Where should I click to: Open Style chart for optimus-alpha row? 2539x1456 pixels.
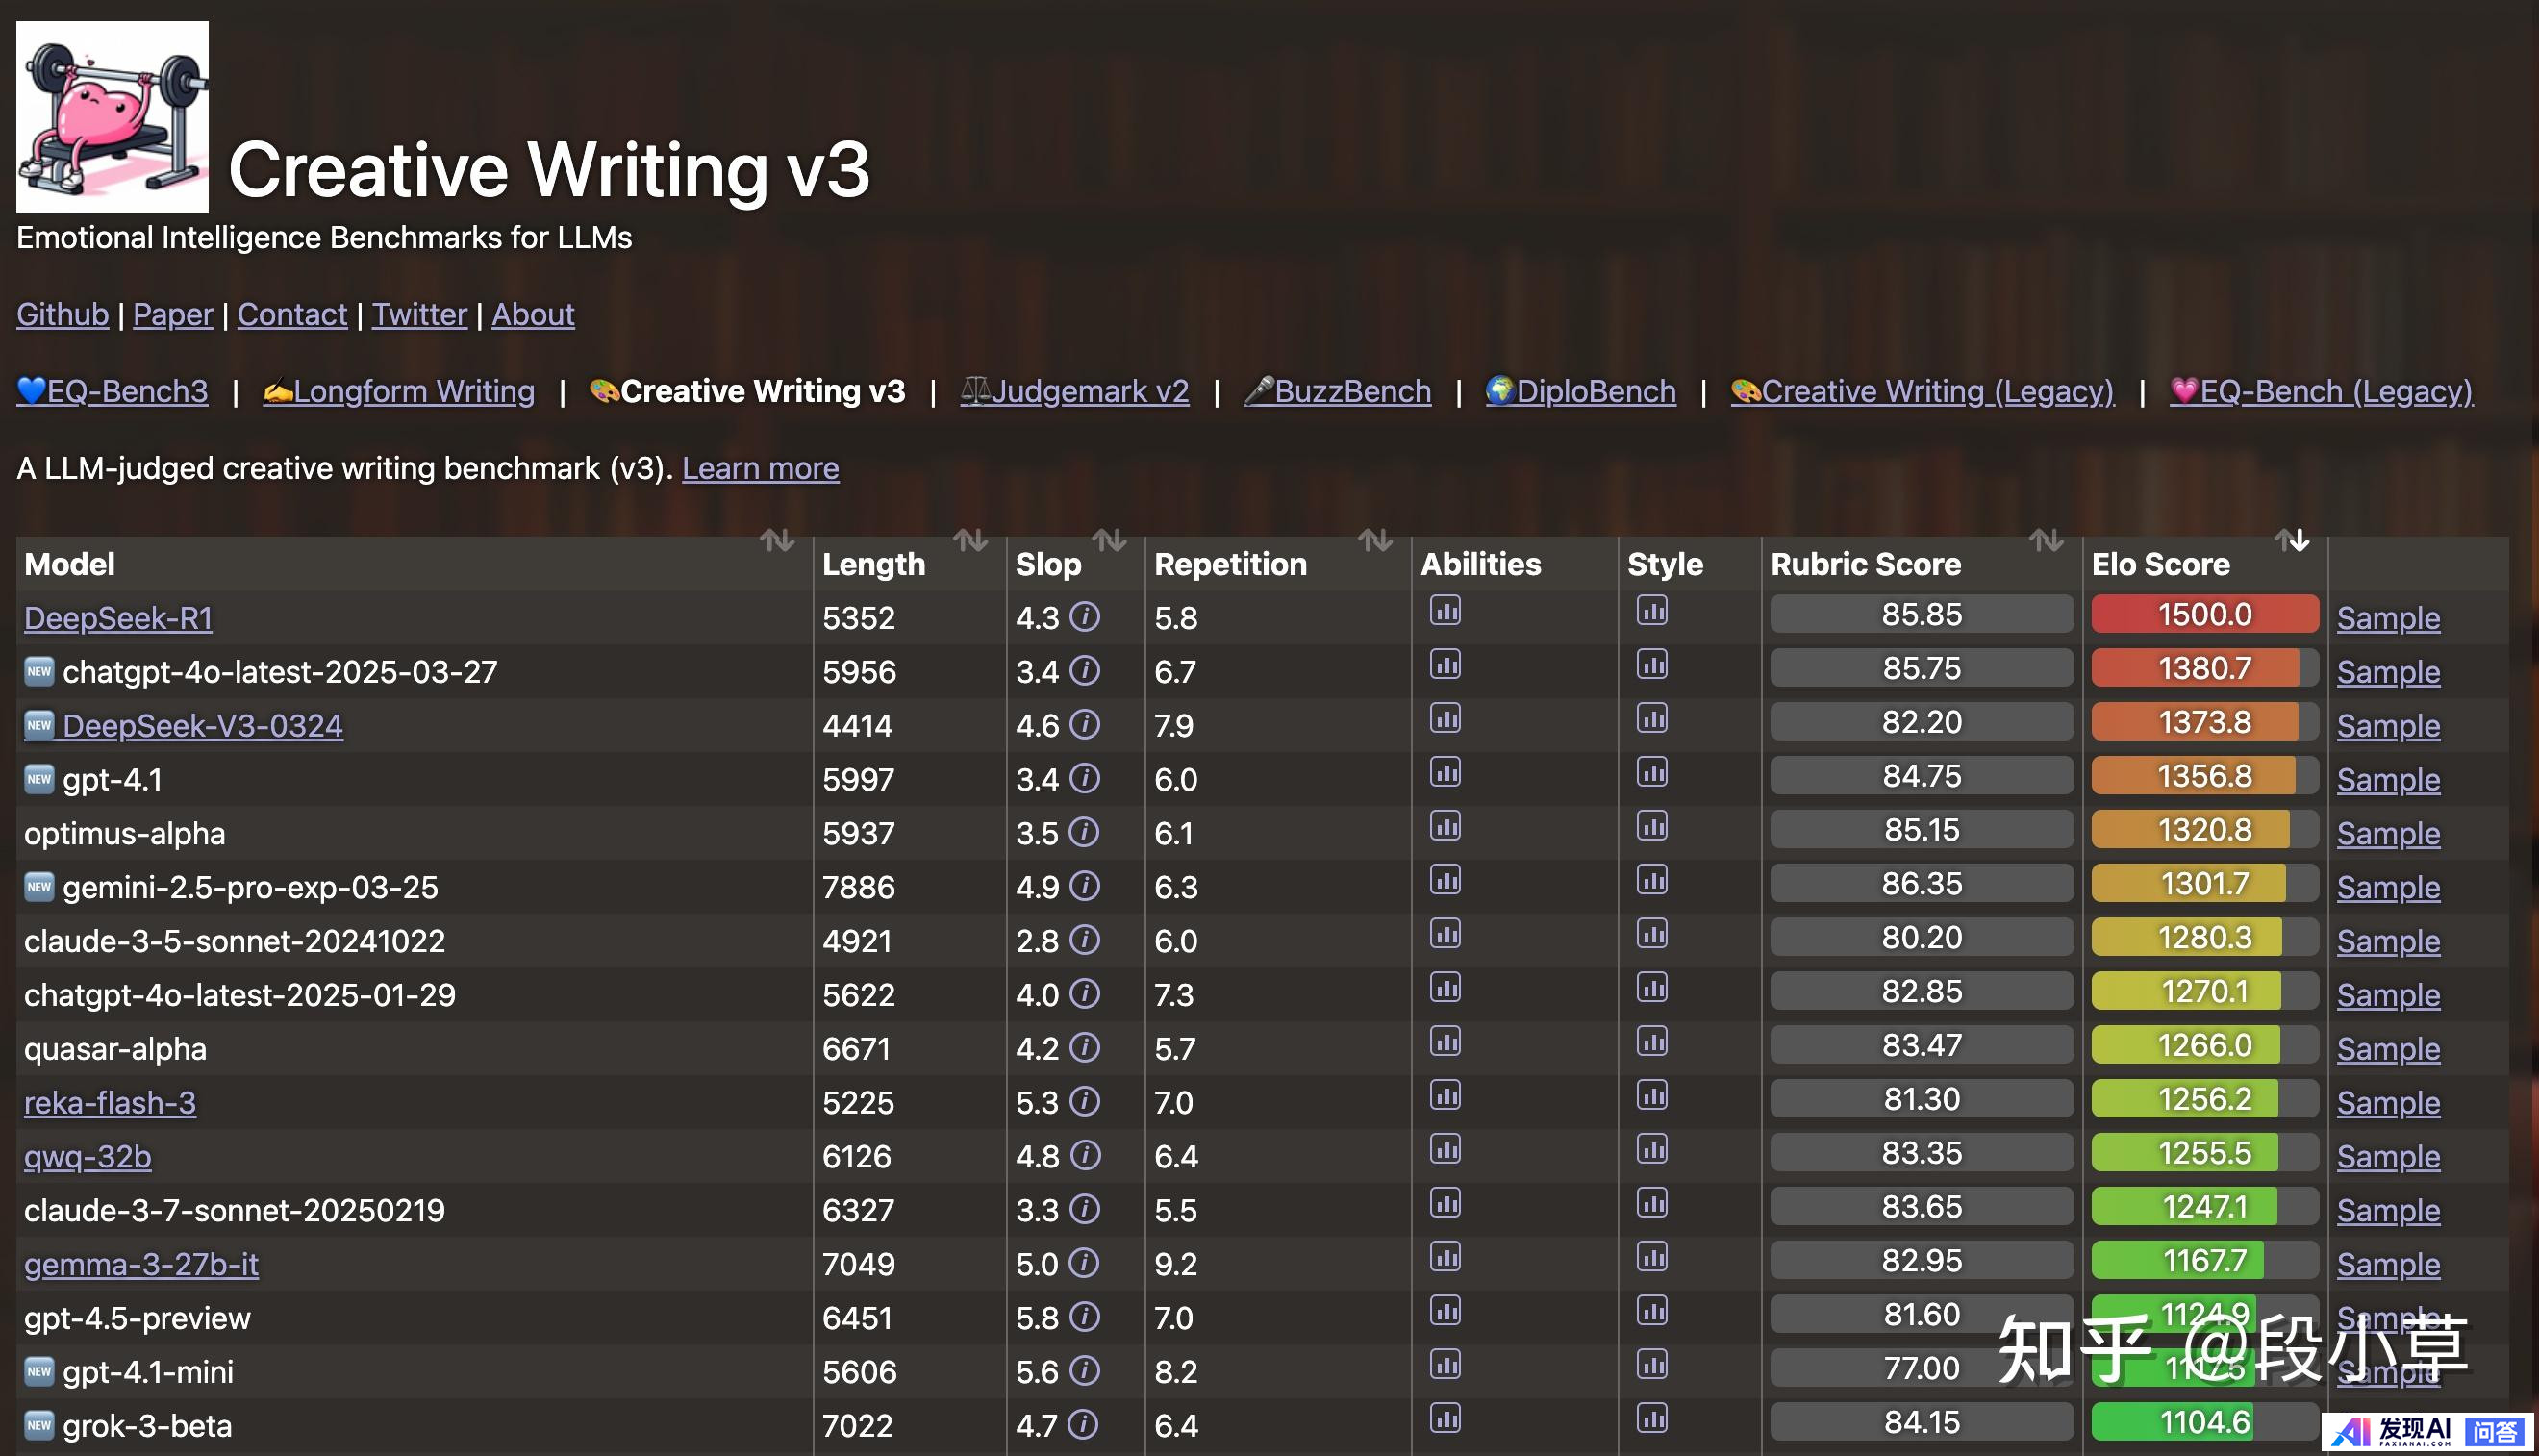[1652, 826]
